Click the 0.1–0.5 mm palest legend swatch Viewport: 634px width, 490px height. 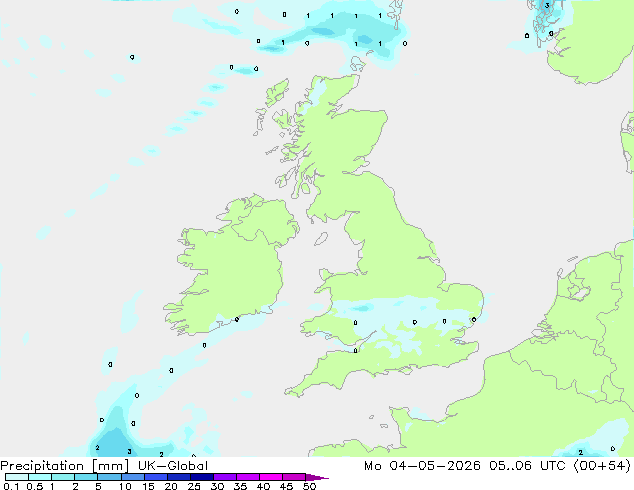coord(17,477)
